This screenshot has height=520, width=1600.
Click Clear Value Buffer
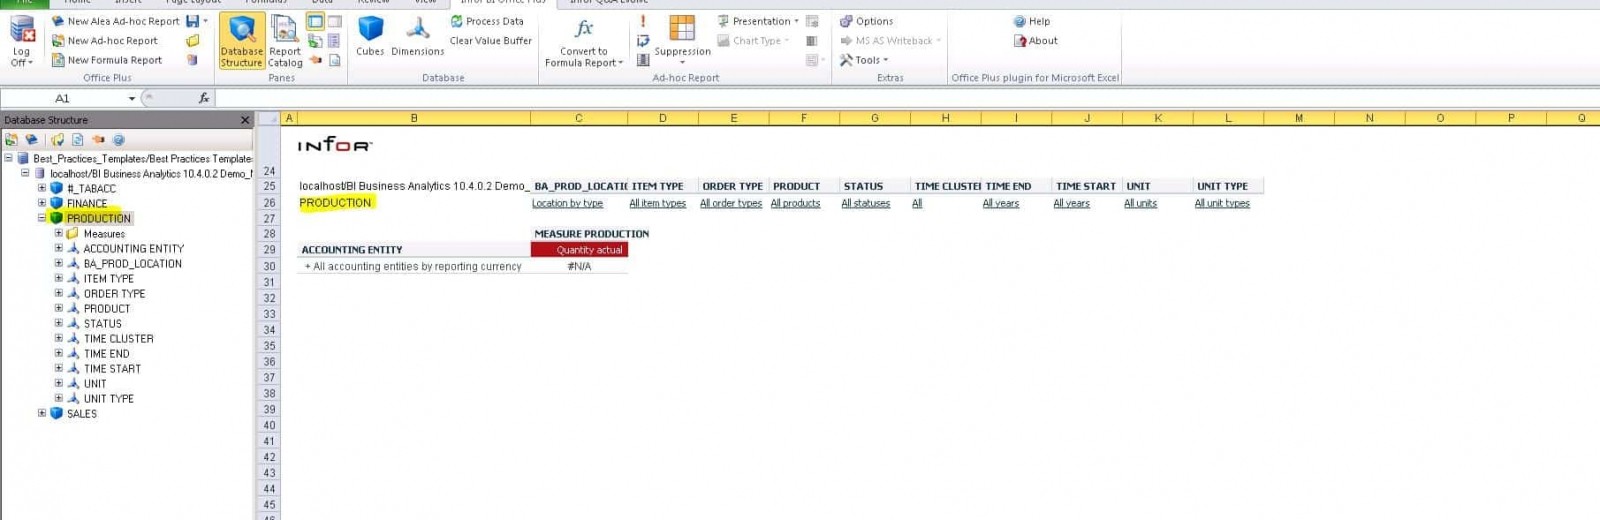click(490, 41)
